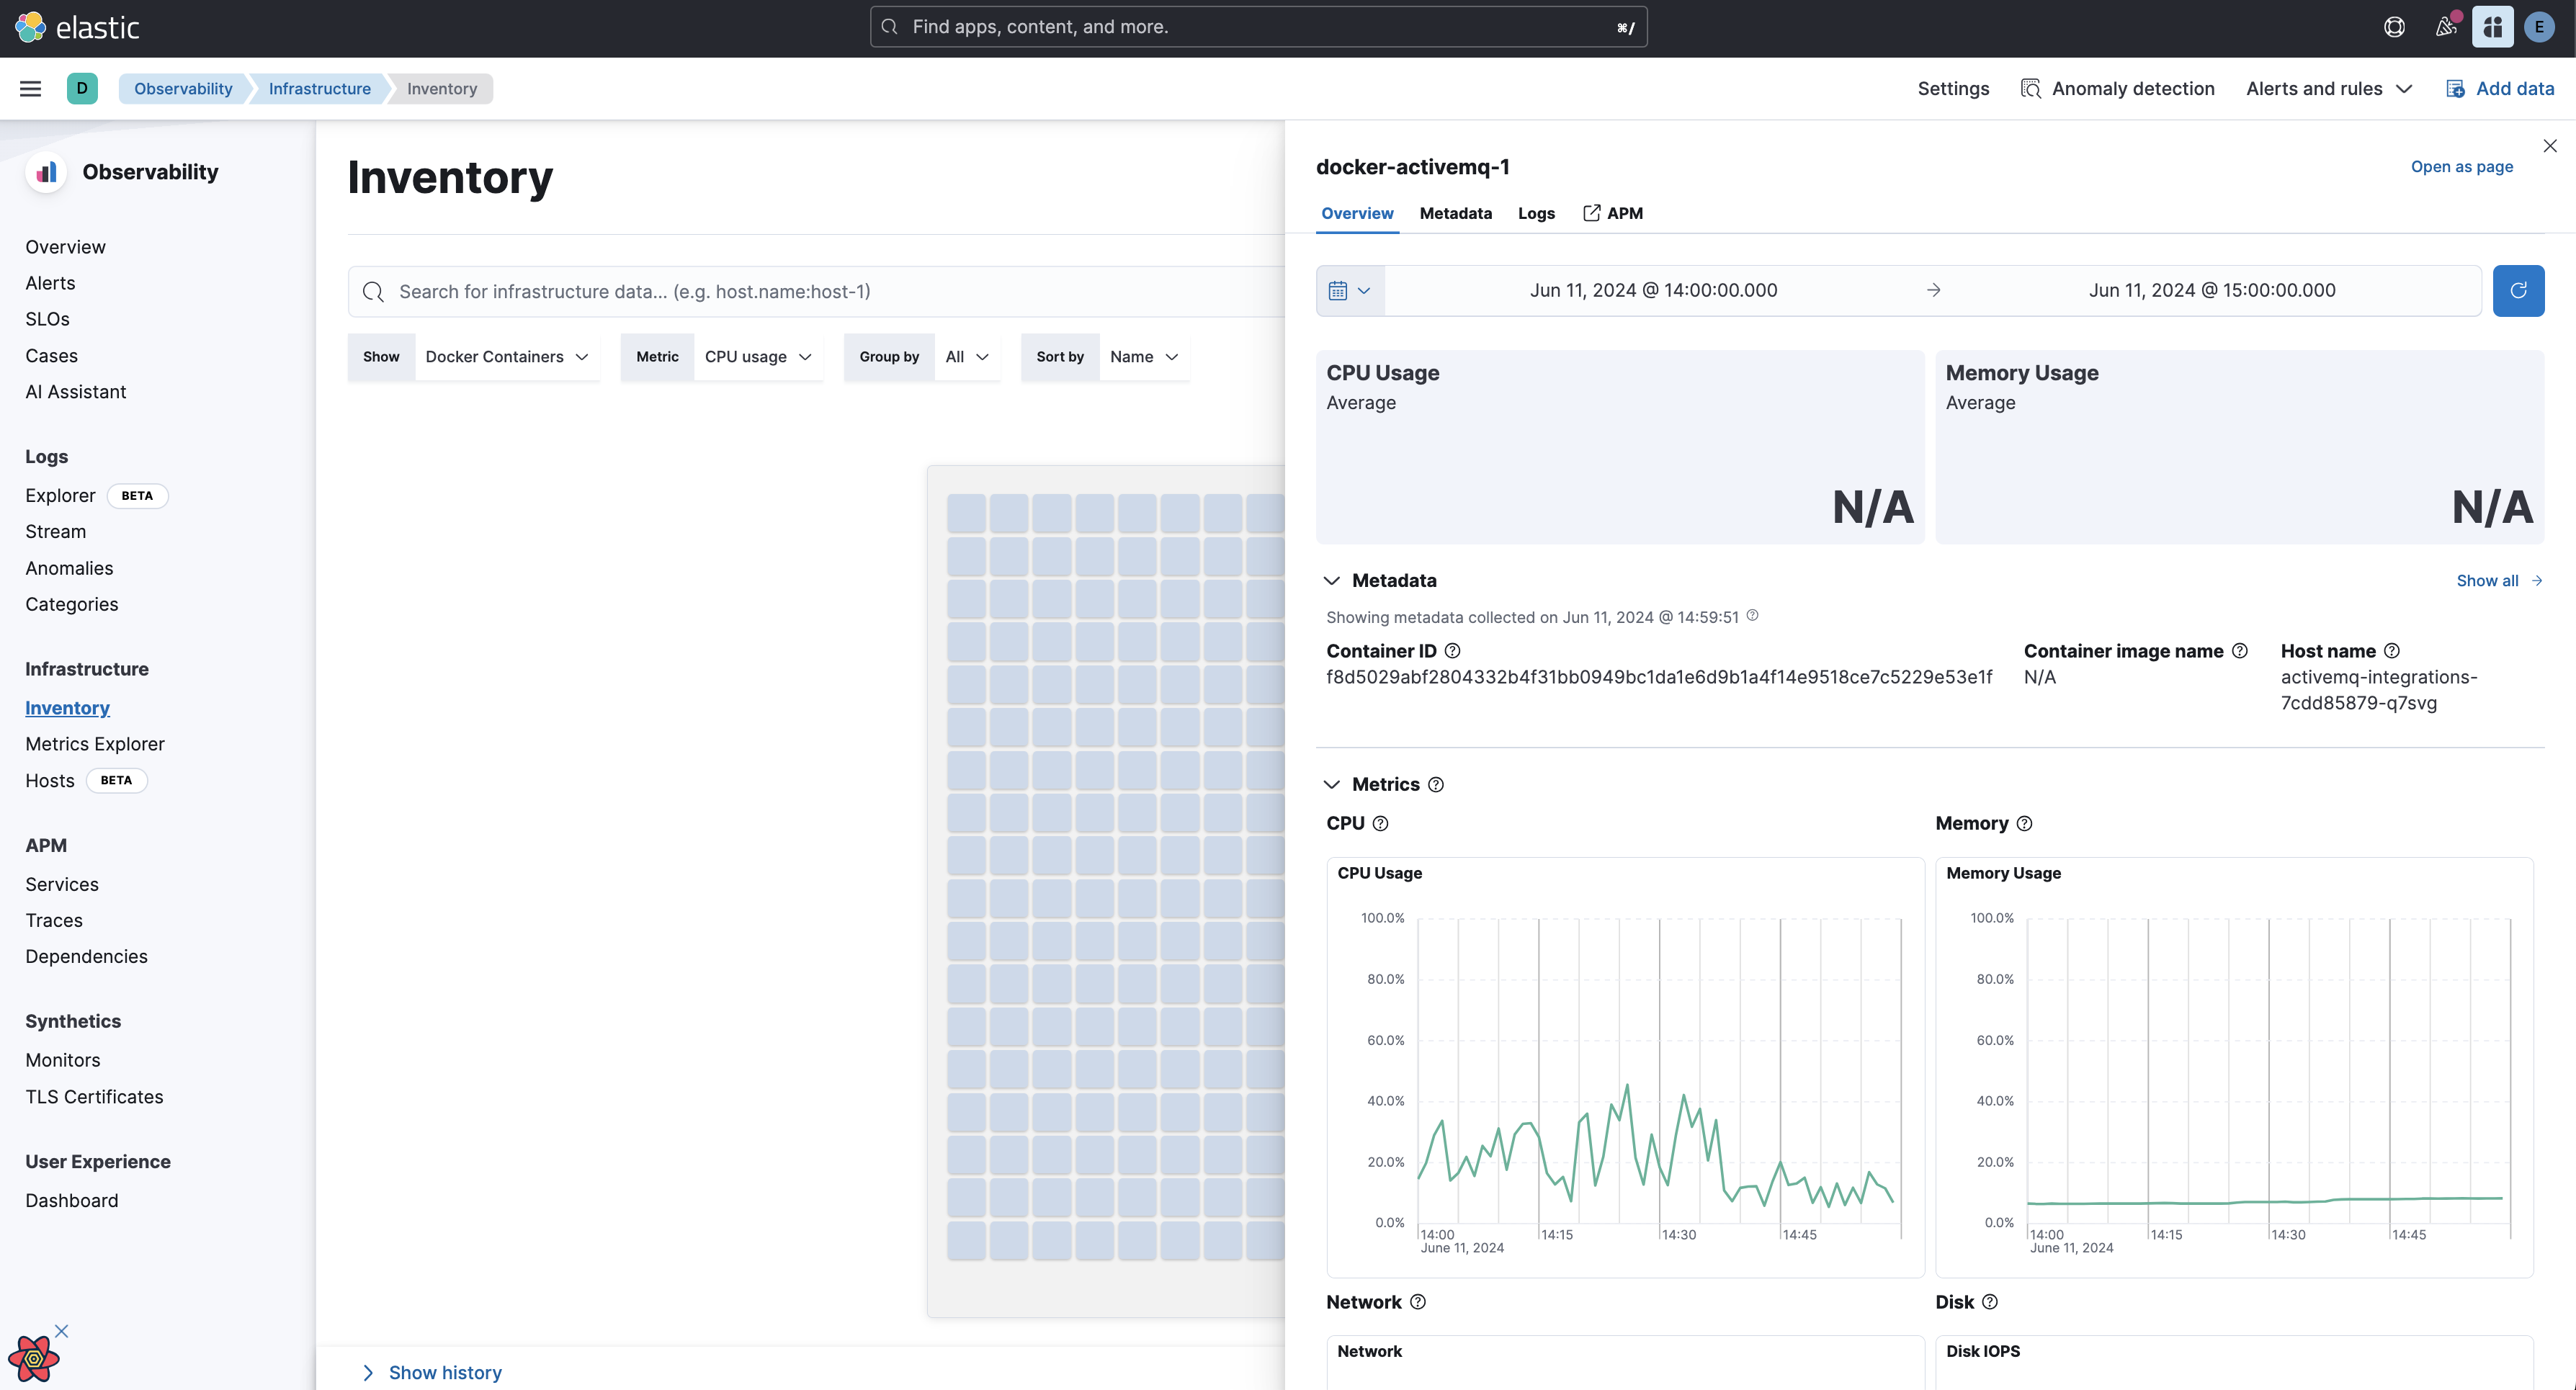Click the Anomaly detection icon
2576x1390 pixels.
coord(2030,89)
